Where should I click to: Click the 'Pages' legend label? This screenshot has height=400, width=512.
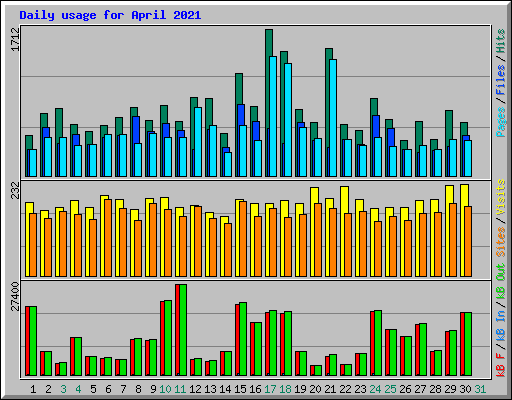click(x=501, y=122)
